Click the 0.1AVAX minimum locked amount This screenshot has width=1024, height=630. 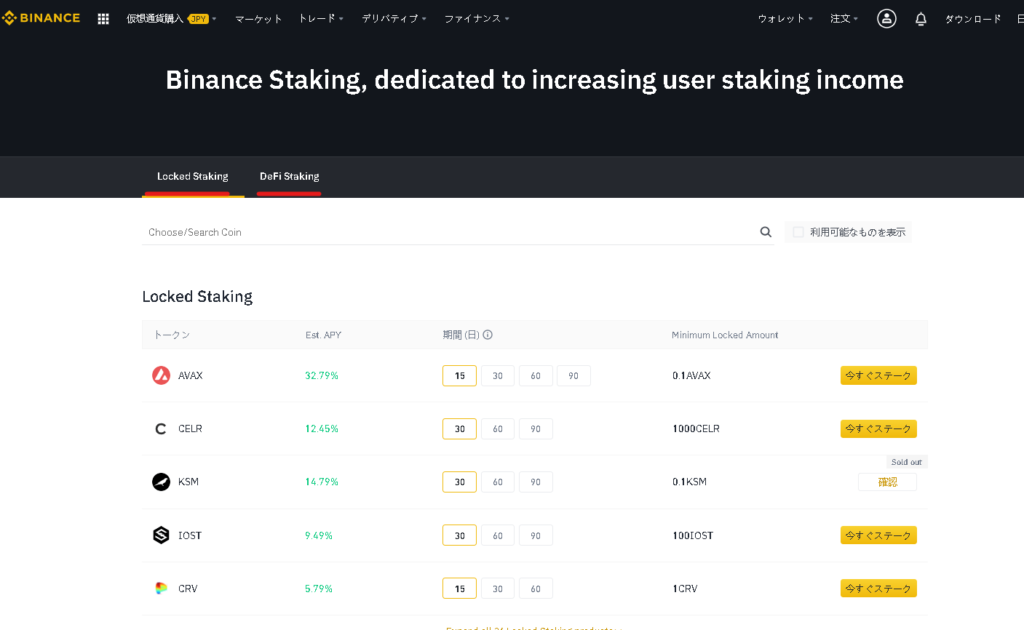pyautogui.click(x=692, y=375)
